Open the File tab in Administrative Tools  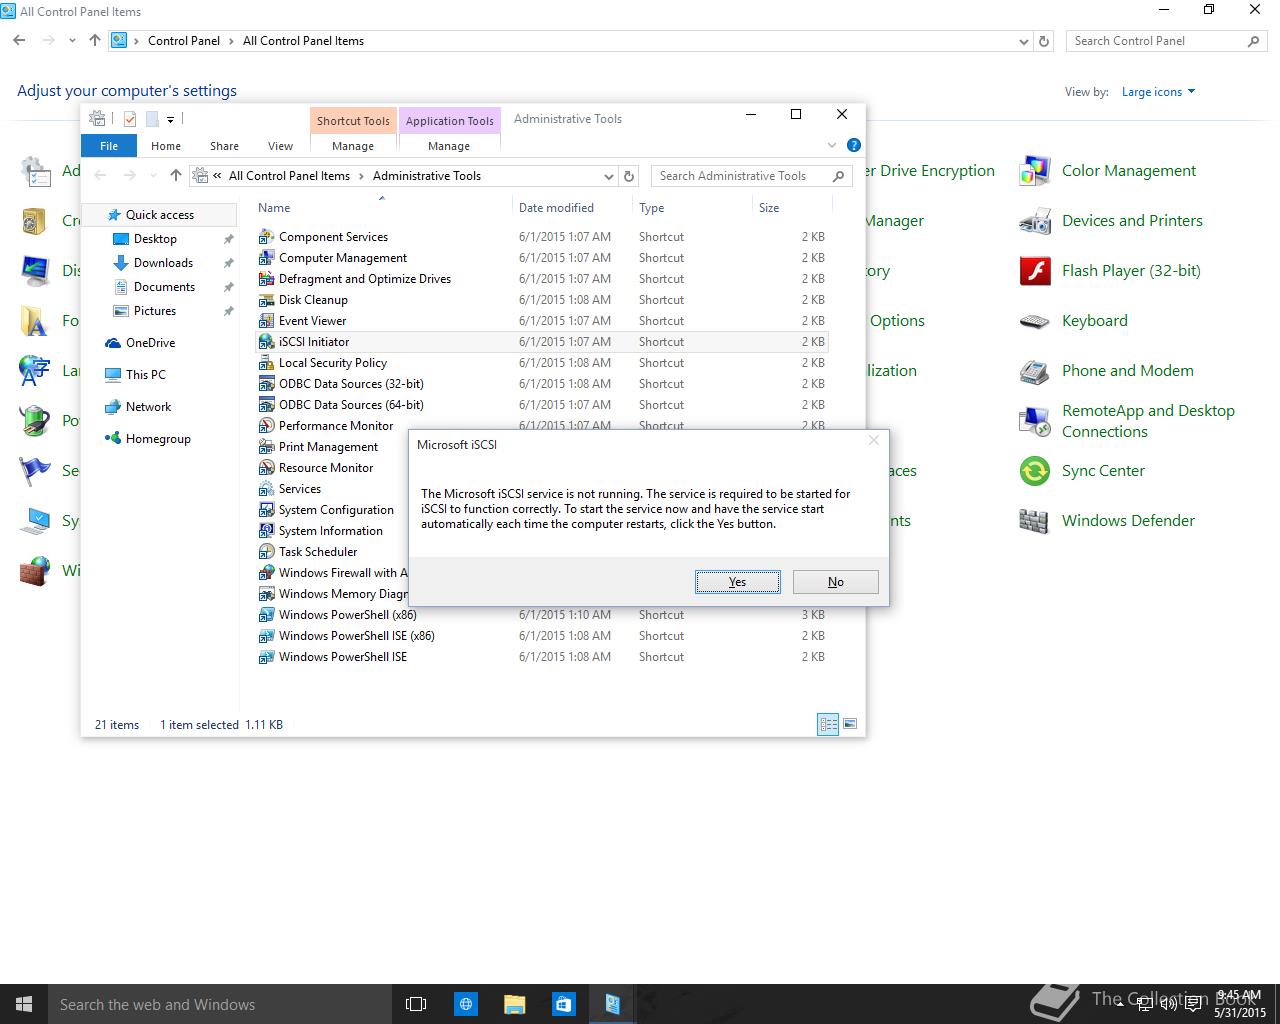(x=109, y=146)
